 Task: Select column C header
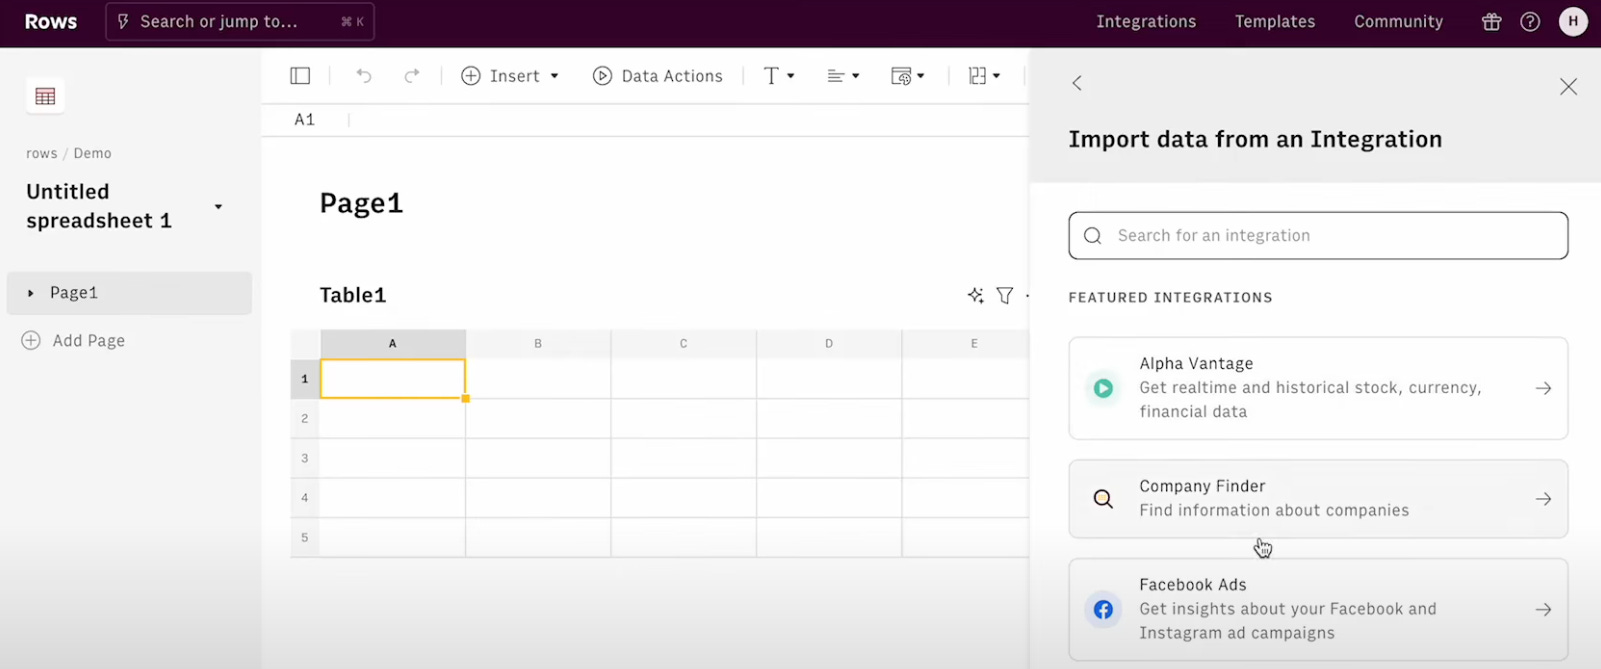pyautogui.click(x=684, y=343)
